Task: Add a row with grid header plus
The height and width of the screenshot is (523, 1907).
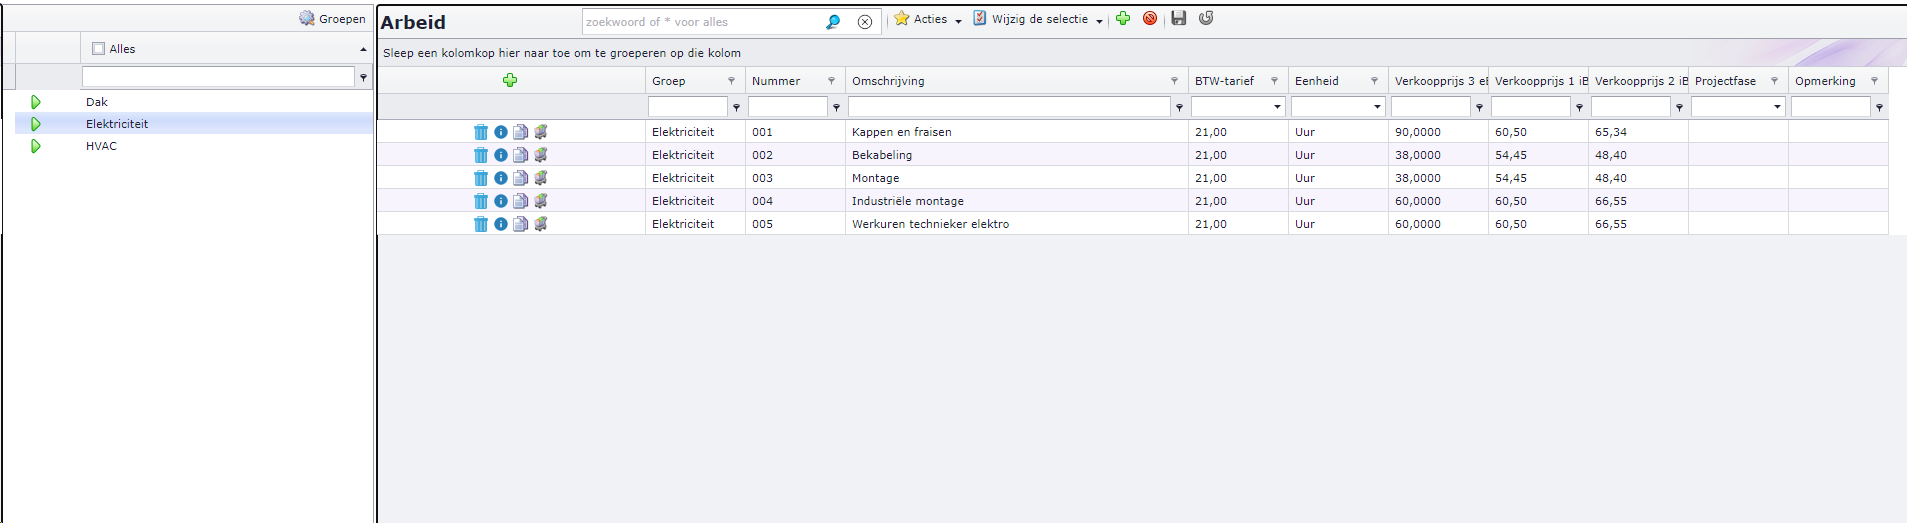Action: point(510,80)
